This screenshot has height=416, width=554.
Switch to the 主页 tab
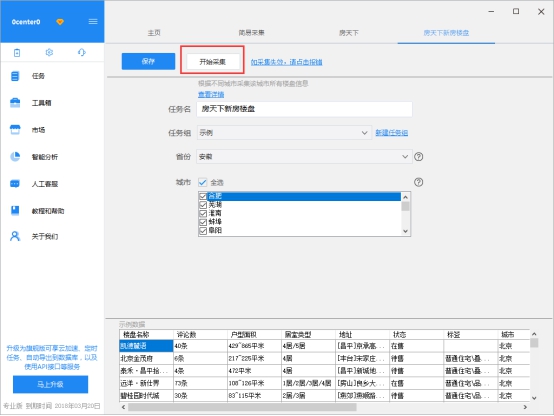click(154, 33)
